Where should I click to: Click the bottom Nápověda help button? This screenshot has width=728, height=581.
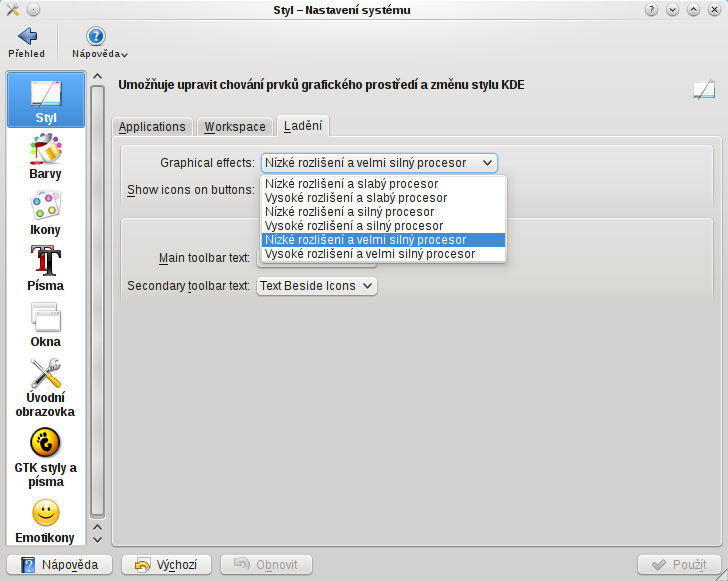[59, 565]
